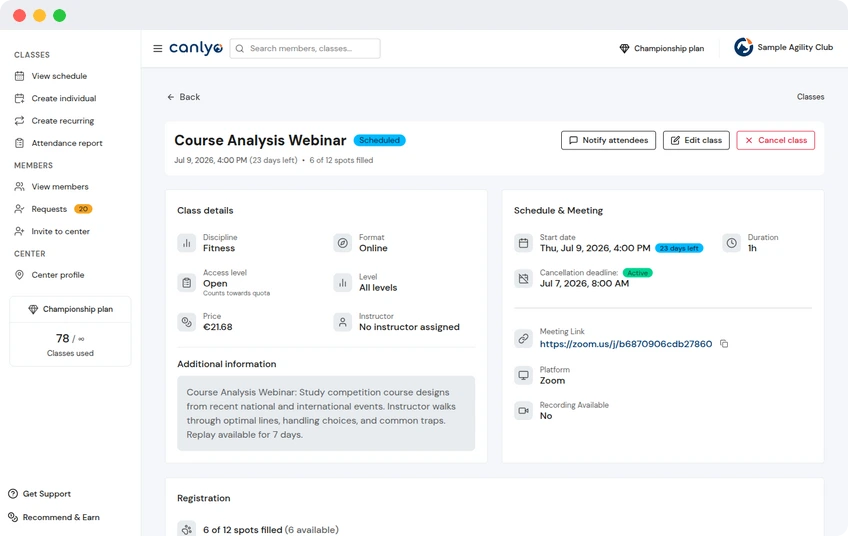Copy the Zoom meeting link with copy icon
Image resolution: width=848 pixels, height=536 pixels.
724,343
